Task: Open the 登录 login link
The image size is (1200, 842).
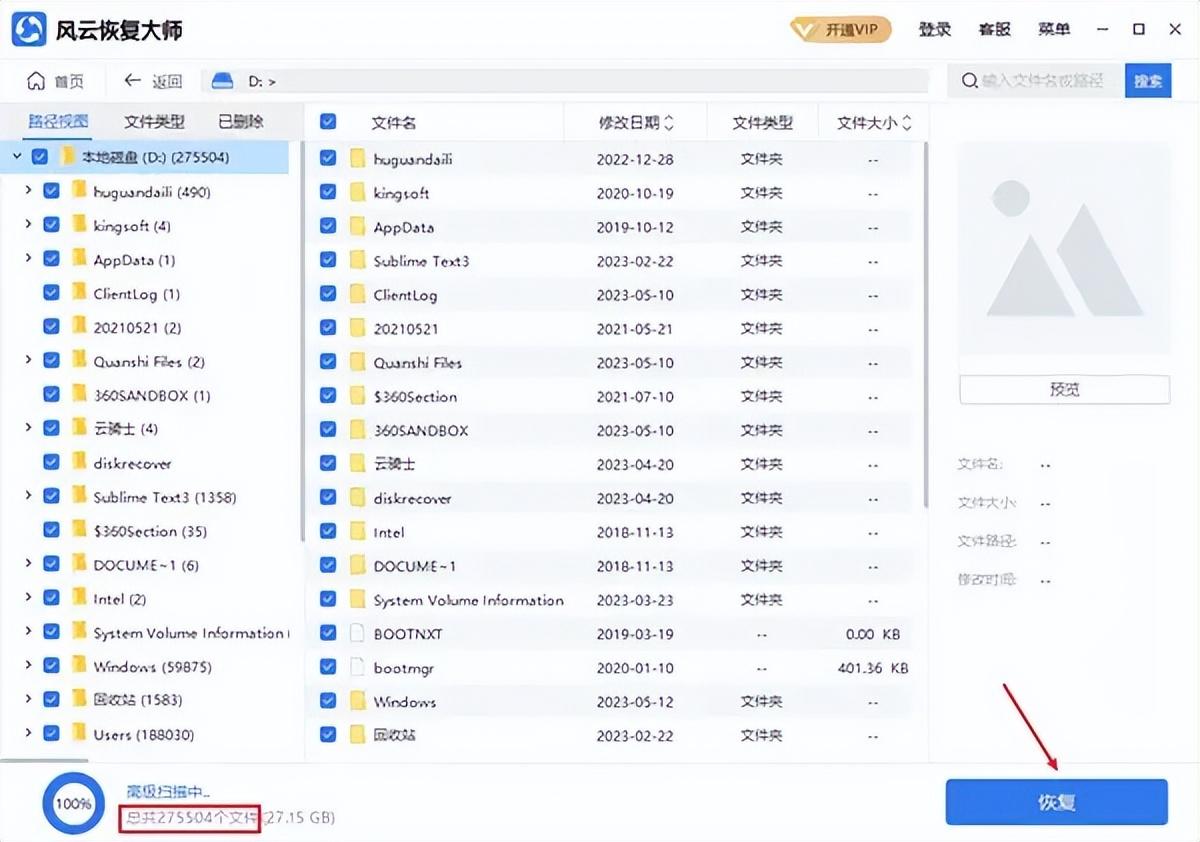Action: click(935, 29)
